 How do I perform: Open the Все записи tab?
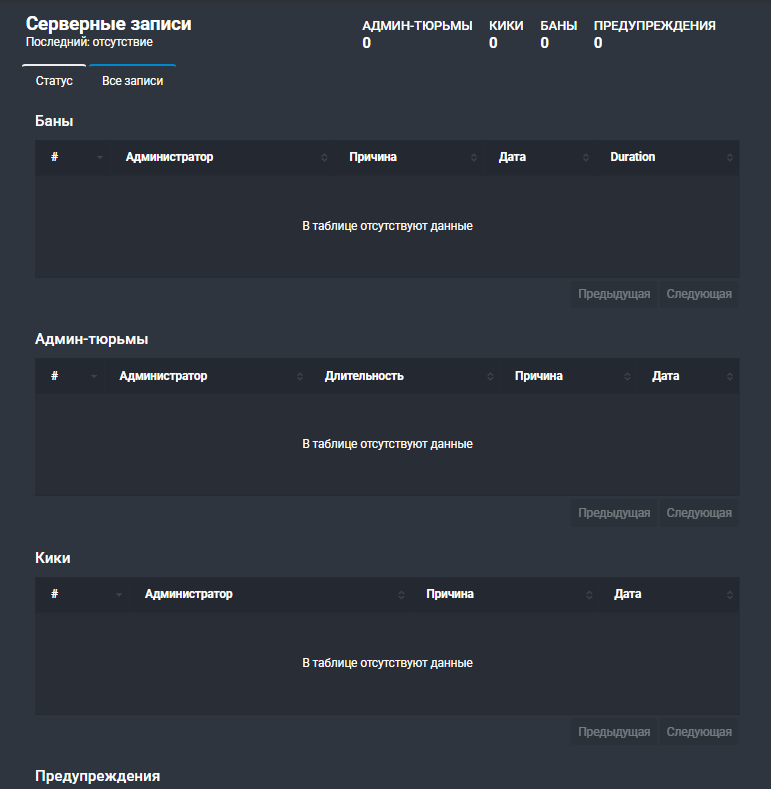(132, 81)
